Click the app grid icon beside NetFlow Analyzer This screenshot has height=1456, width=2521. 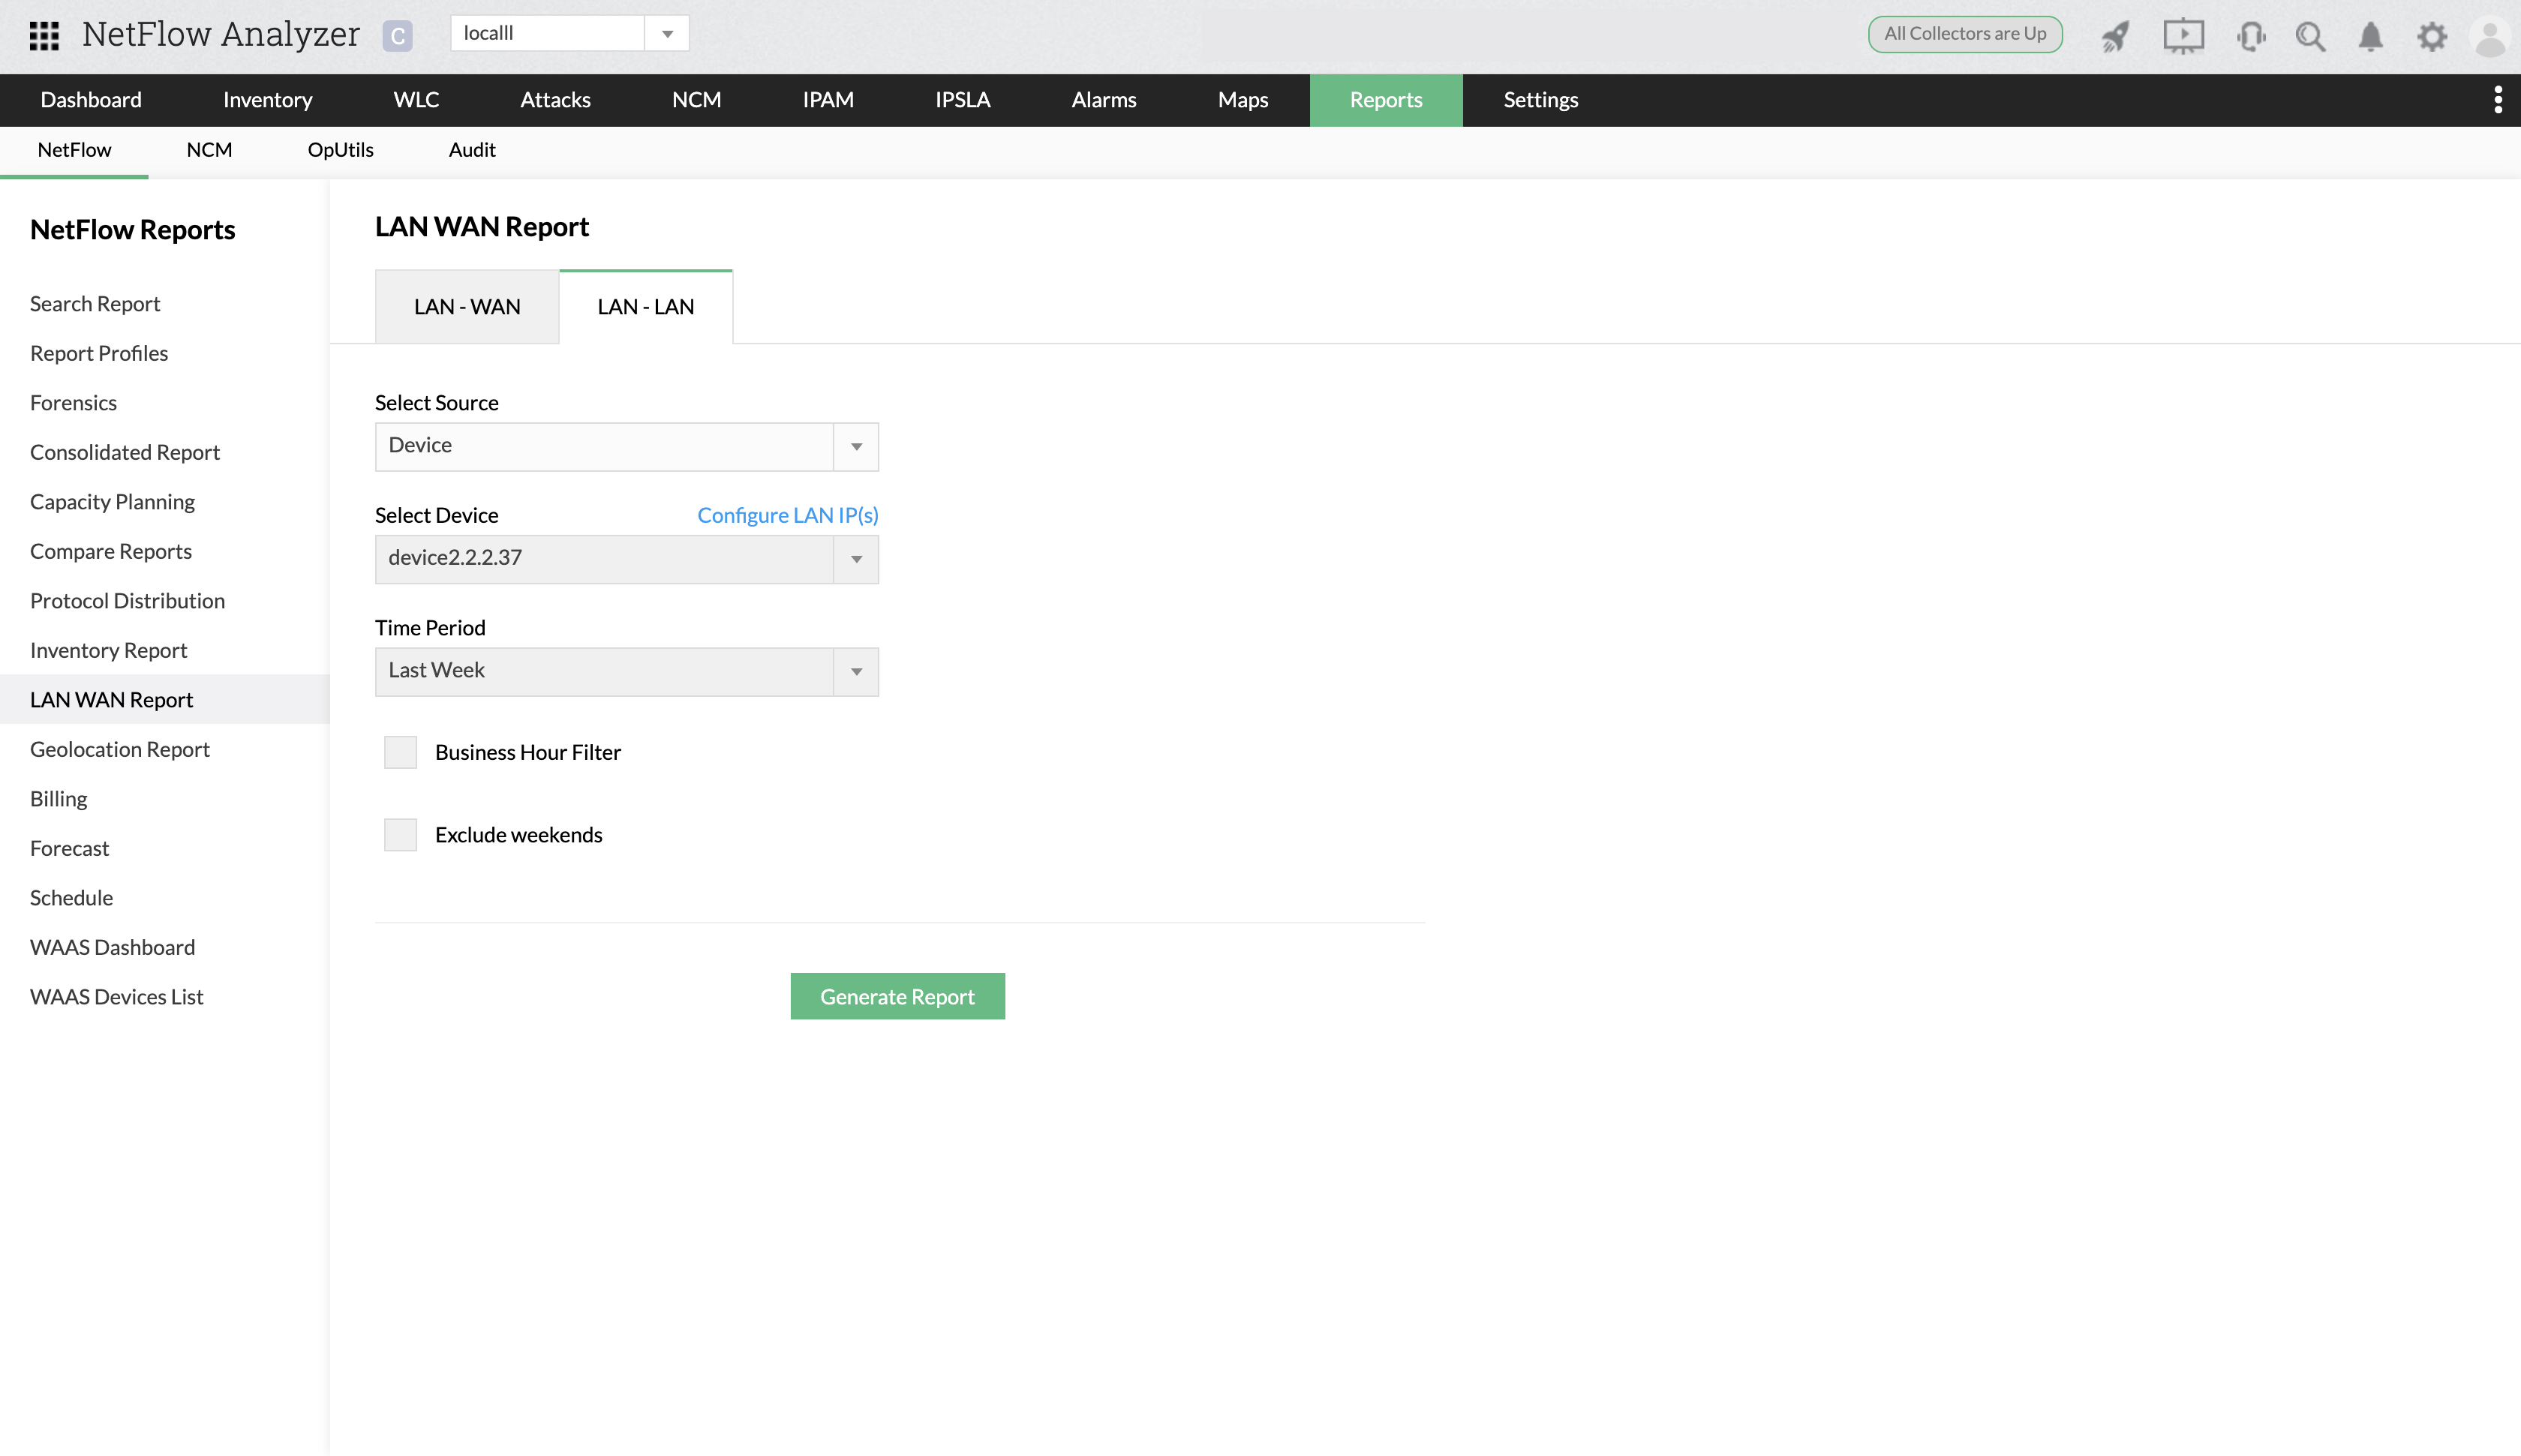(44, 34)
